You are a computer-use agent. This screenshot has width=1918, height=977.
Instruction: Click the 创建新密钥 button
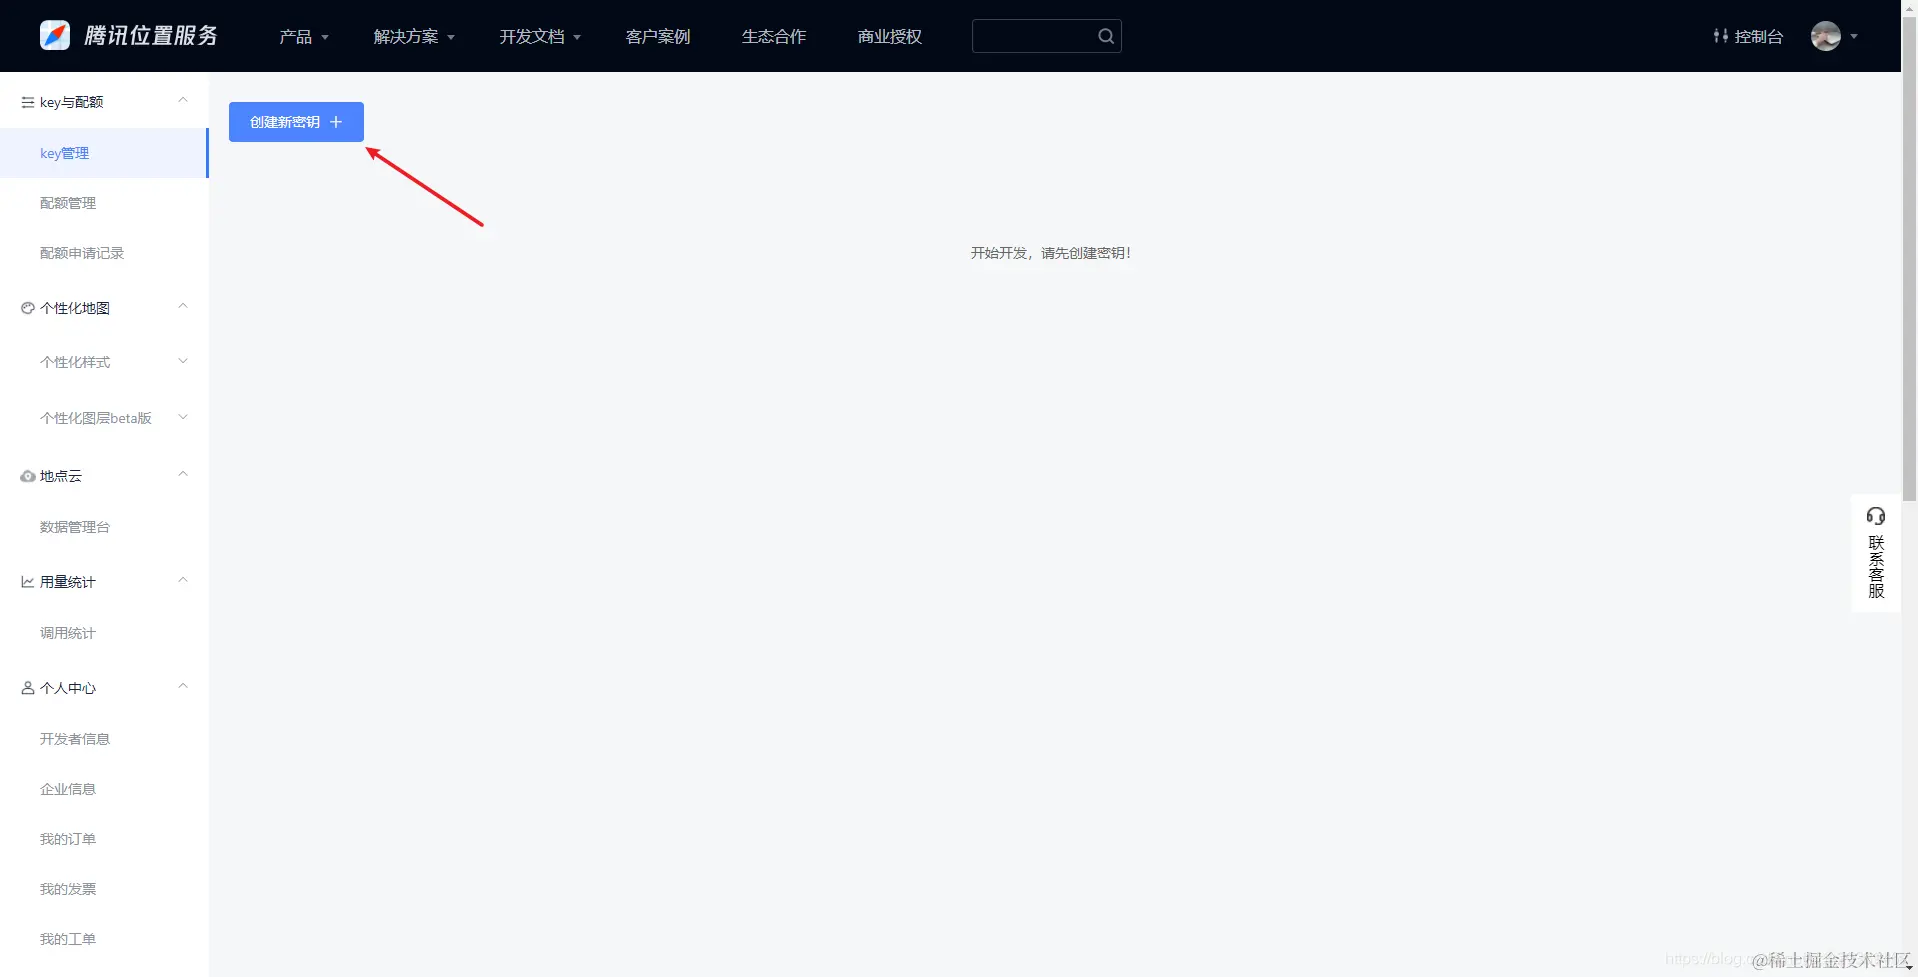coord(296,122)
